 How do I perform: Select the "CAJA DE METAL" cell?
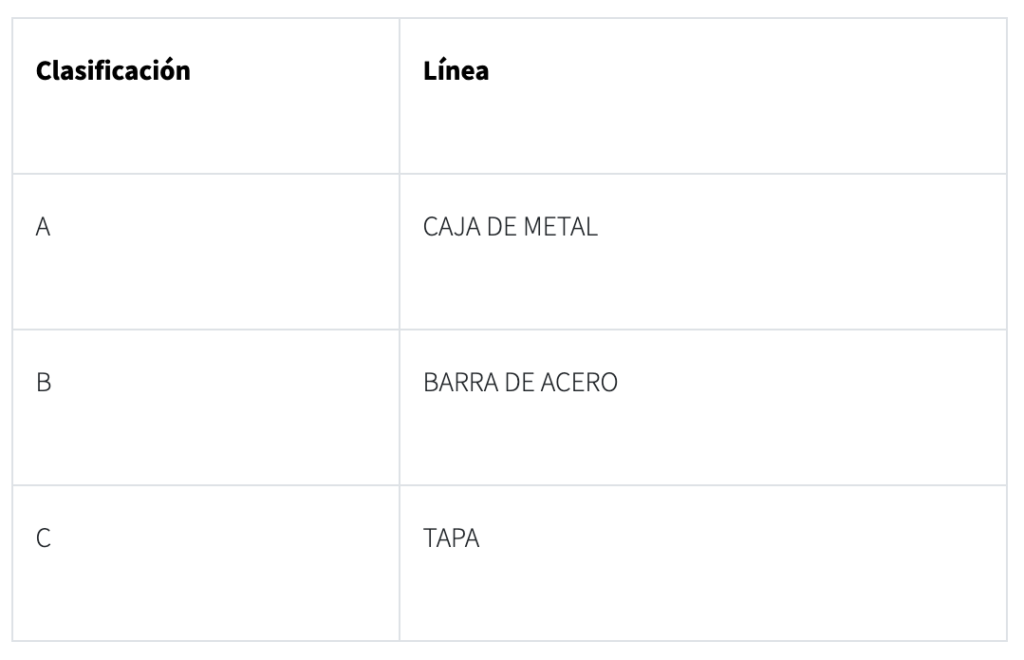tap(511, 228)
